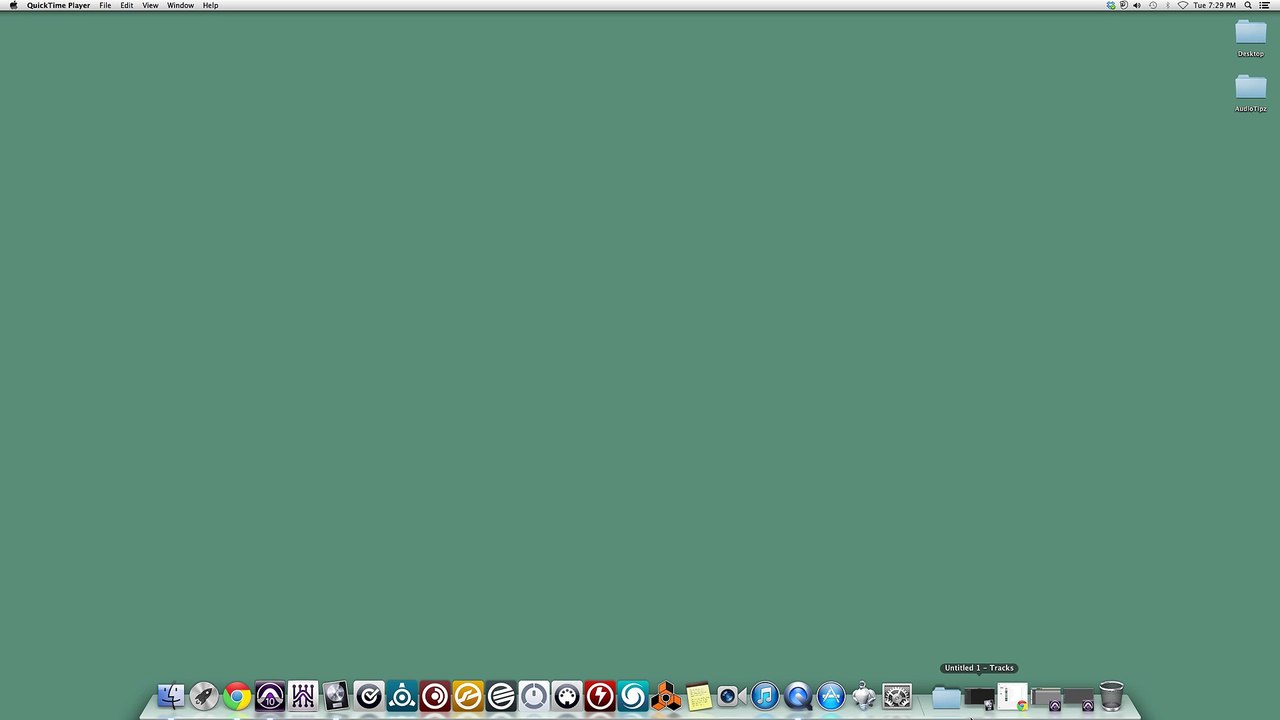Open Finder from the Dock
Viewport: 1280px width, 720px height.
pyautogui.click(x=171, y=695)
